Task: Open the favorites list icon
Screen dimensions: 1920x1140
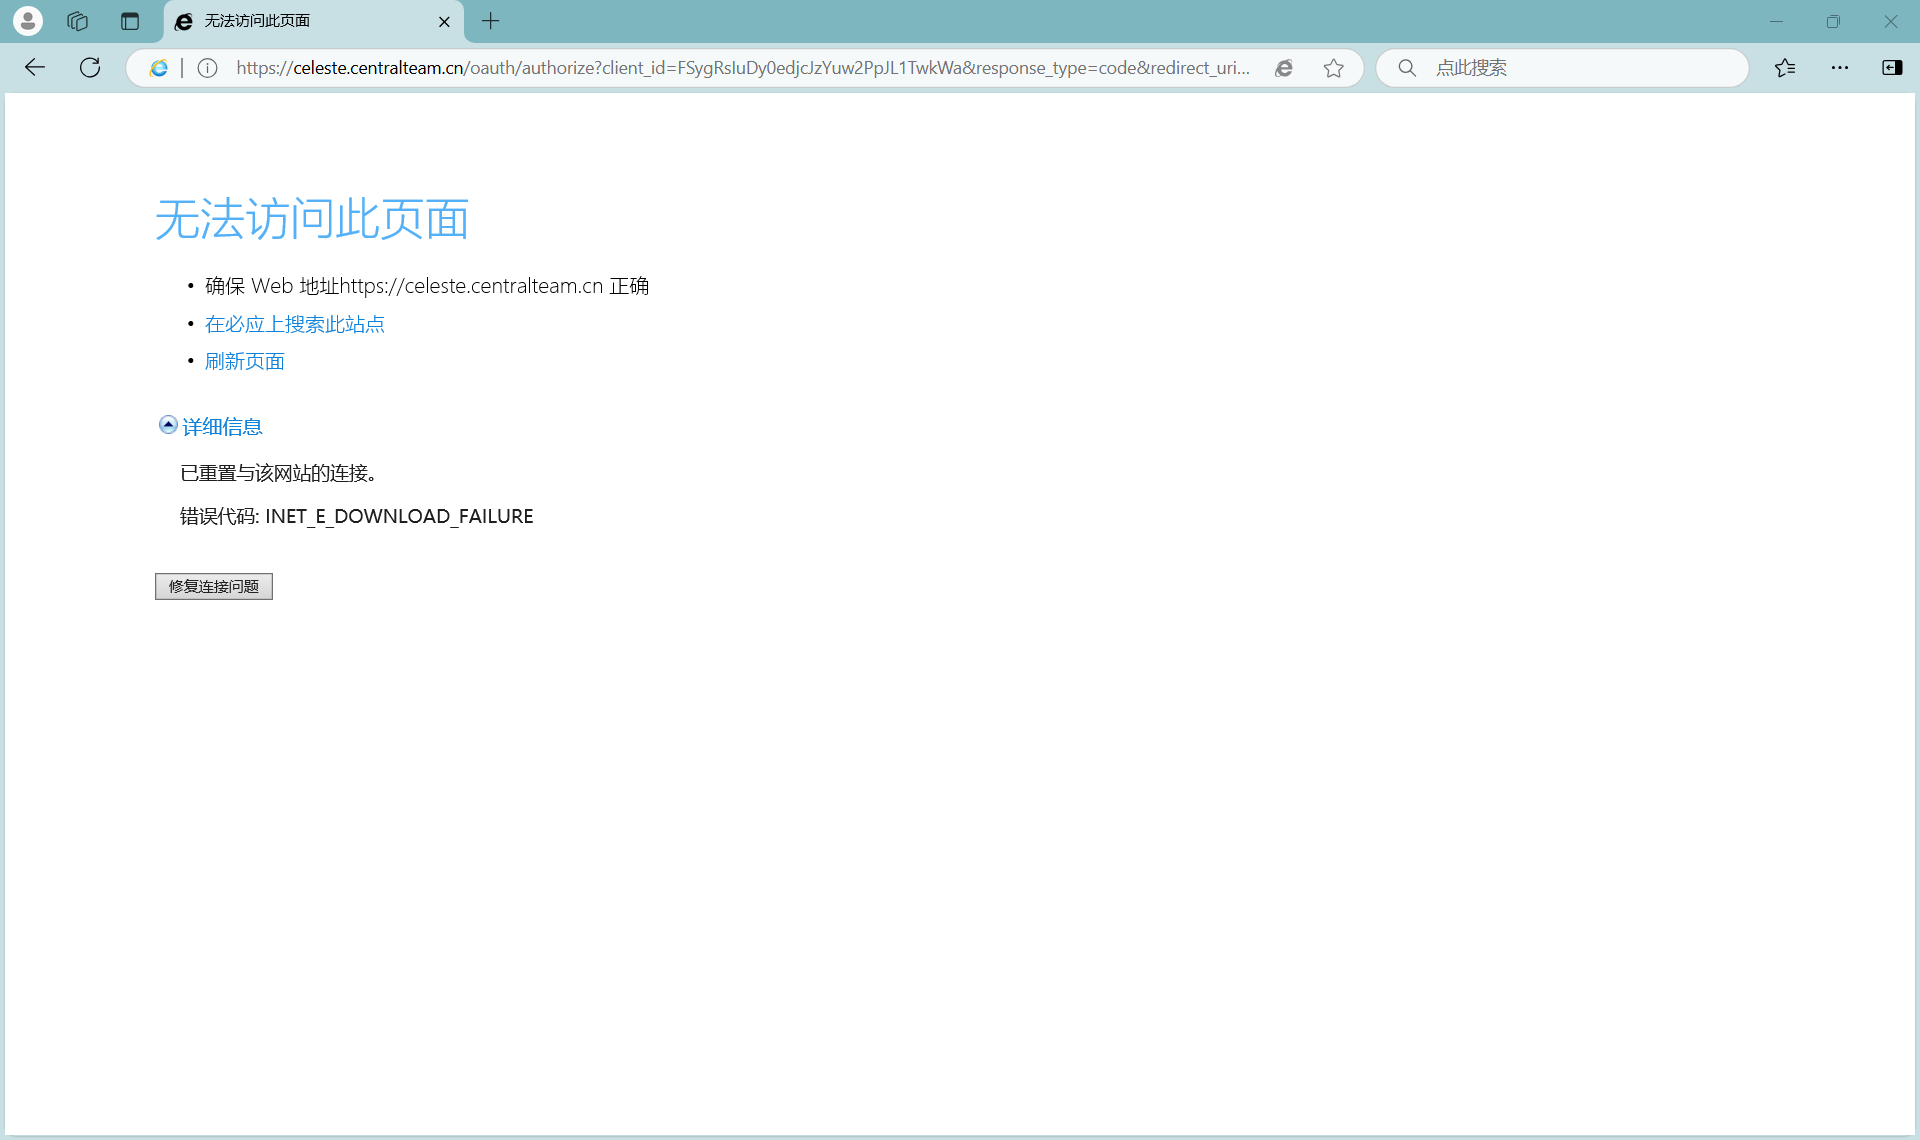Action: 1785,68
